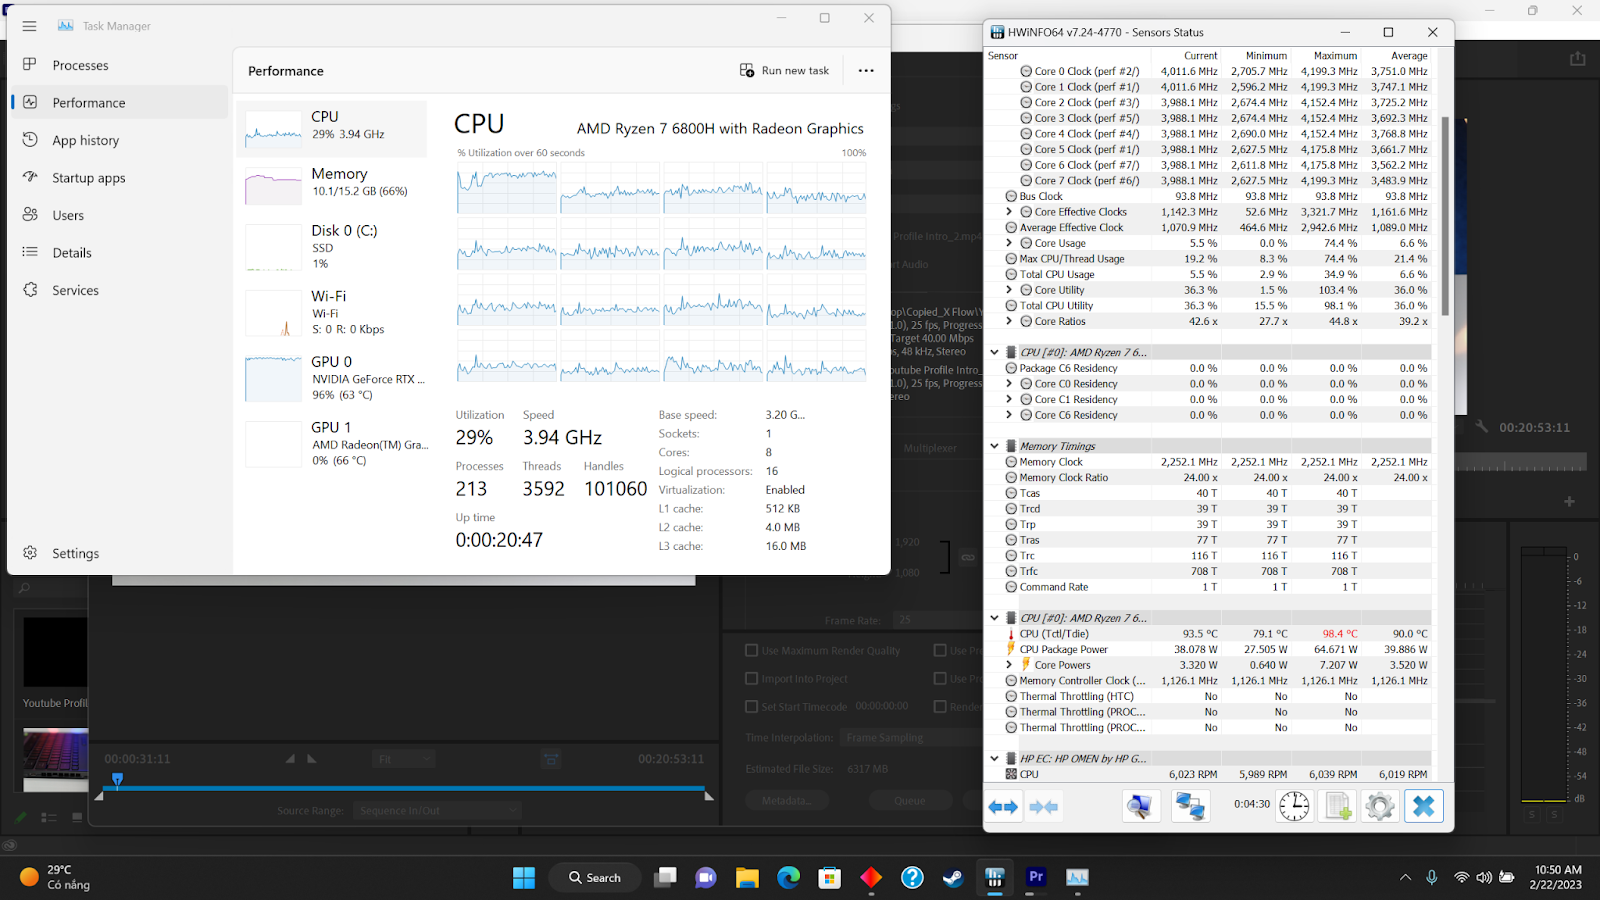Check the Import Into Project option
1600x900 pixels.
[752, 678]
